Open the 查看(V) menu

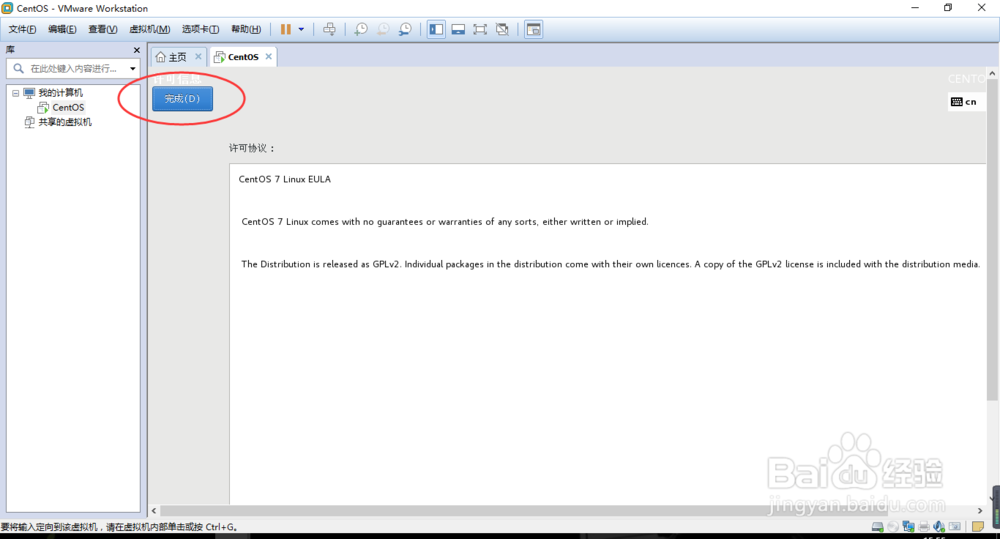[103, 29]
